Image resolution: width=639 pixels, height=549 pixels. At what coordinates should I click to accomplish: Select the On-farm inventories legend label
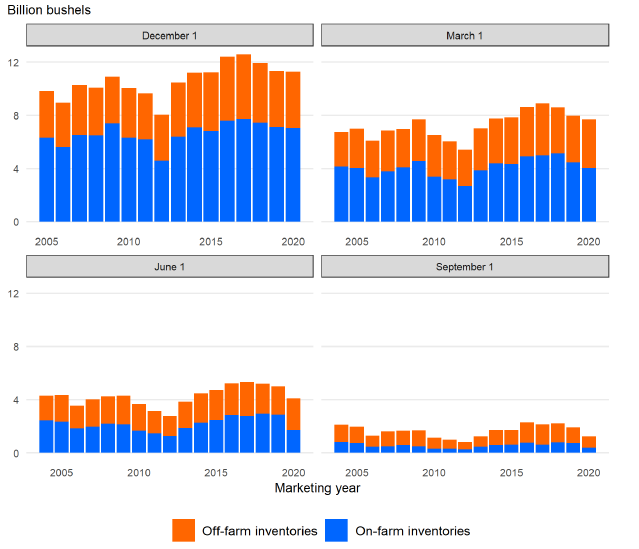point(412,531)
